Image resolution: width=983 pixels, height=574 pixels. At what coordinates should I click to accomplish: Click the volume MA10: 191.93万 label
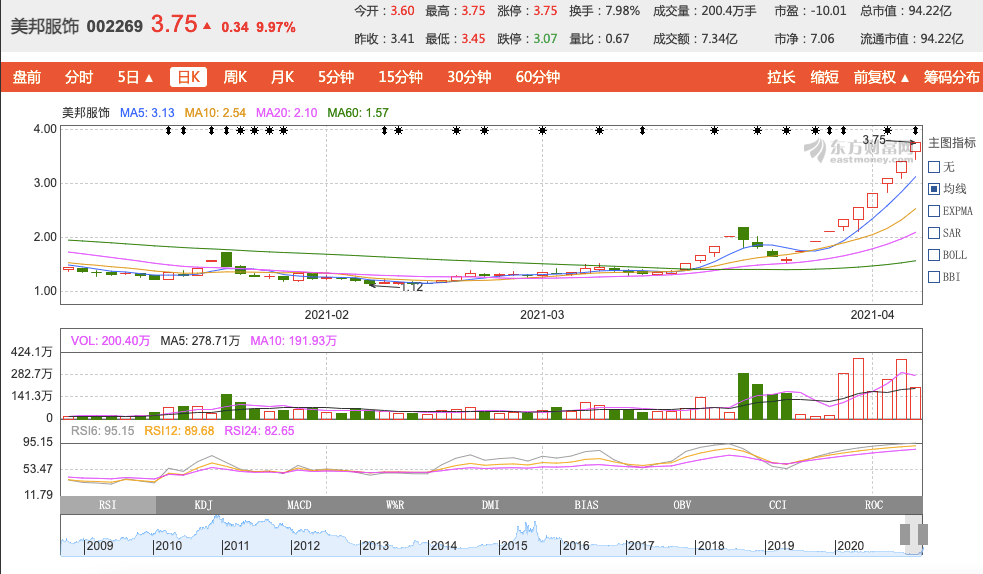pyautogui.click(x=293, y=341)
